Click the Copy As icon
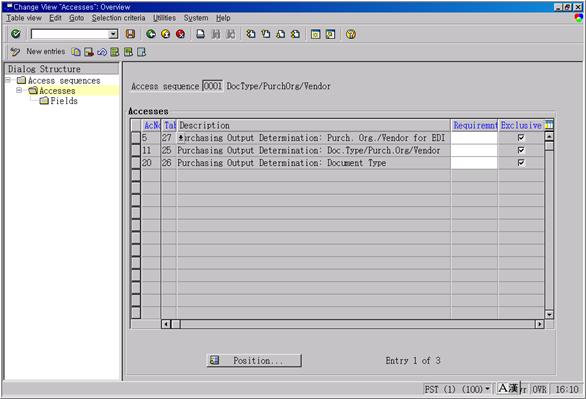This screenshot has width=586, height=399. 76,52
